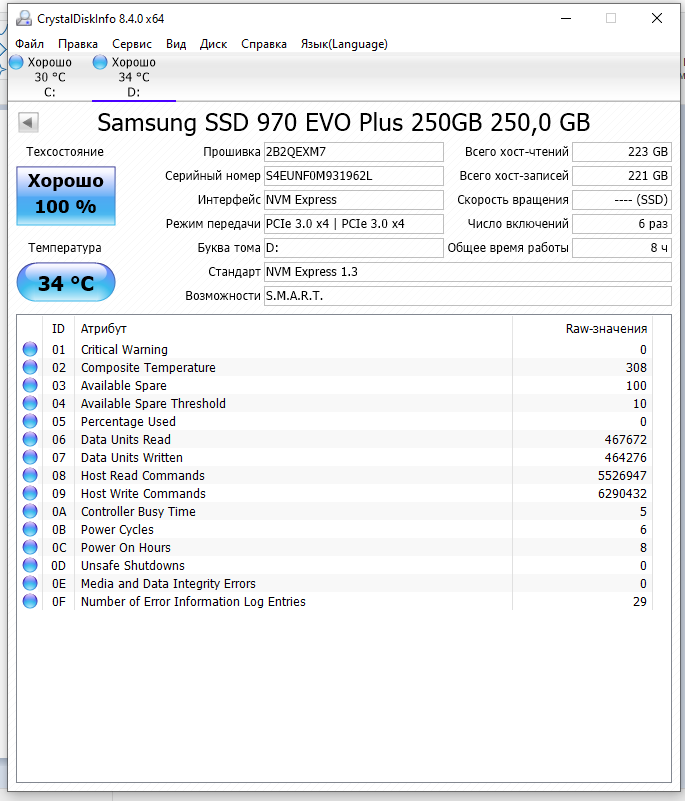
Task: Click status orb for Data Units Read
Action: click(x=30, y=439)
